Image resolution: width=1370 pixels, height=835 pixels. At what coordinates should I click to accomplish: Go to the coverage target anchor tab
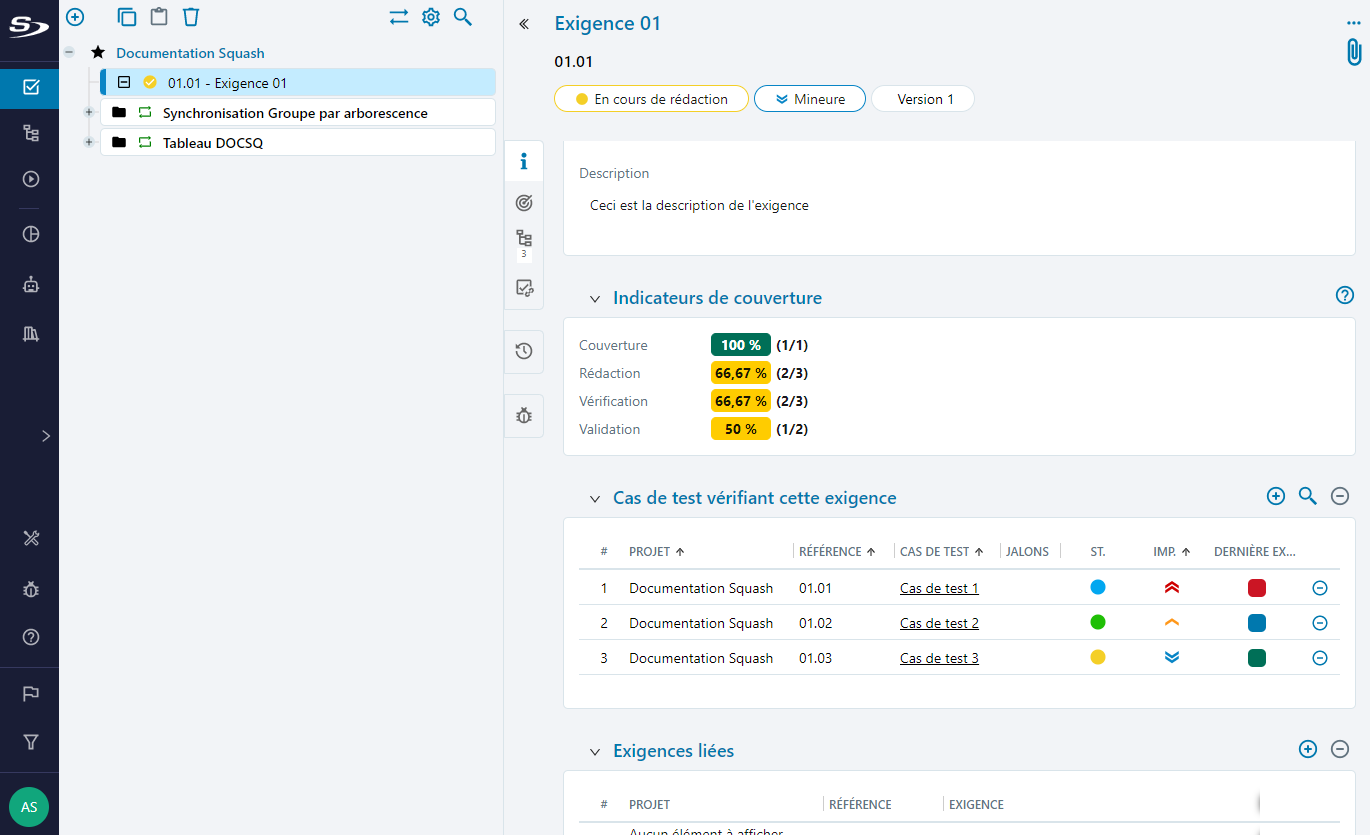524,203
